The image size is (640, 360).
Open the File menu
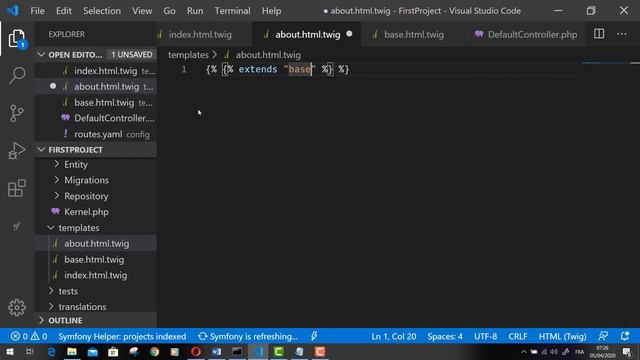(x=38, y=11)
